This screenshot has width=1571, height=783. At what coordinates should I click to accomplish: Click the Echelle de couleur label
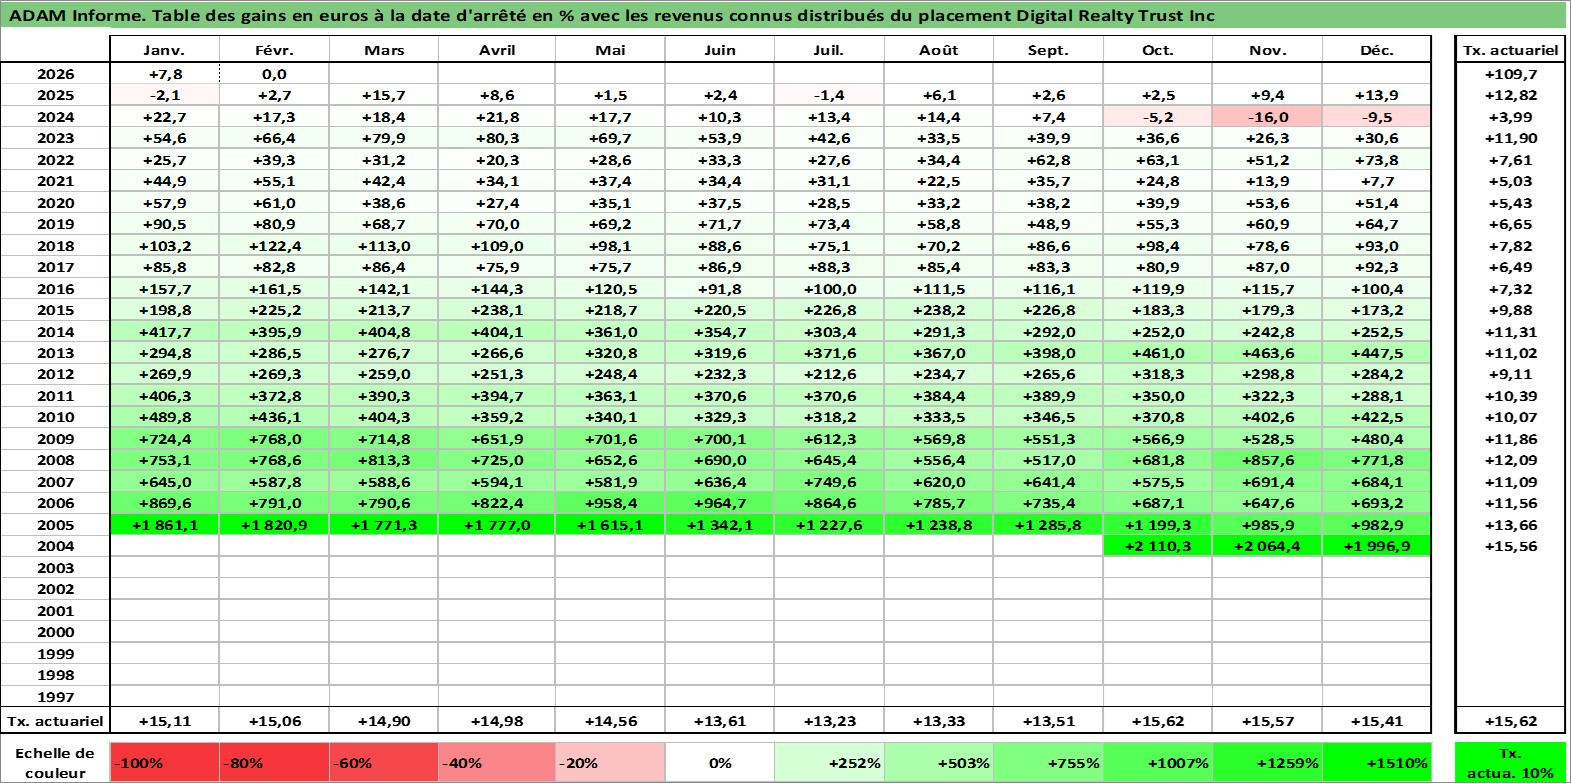55,763
